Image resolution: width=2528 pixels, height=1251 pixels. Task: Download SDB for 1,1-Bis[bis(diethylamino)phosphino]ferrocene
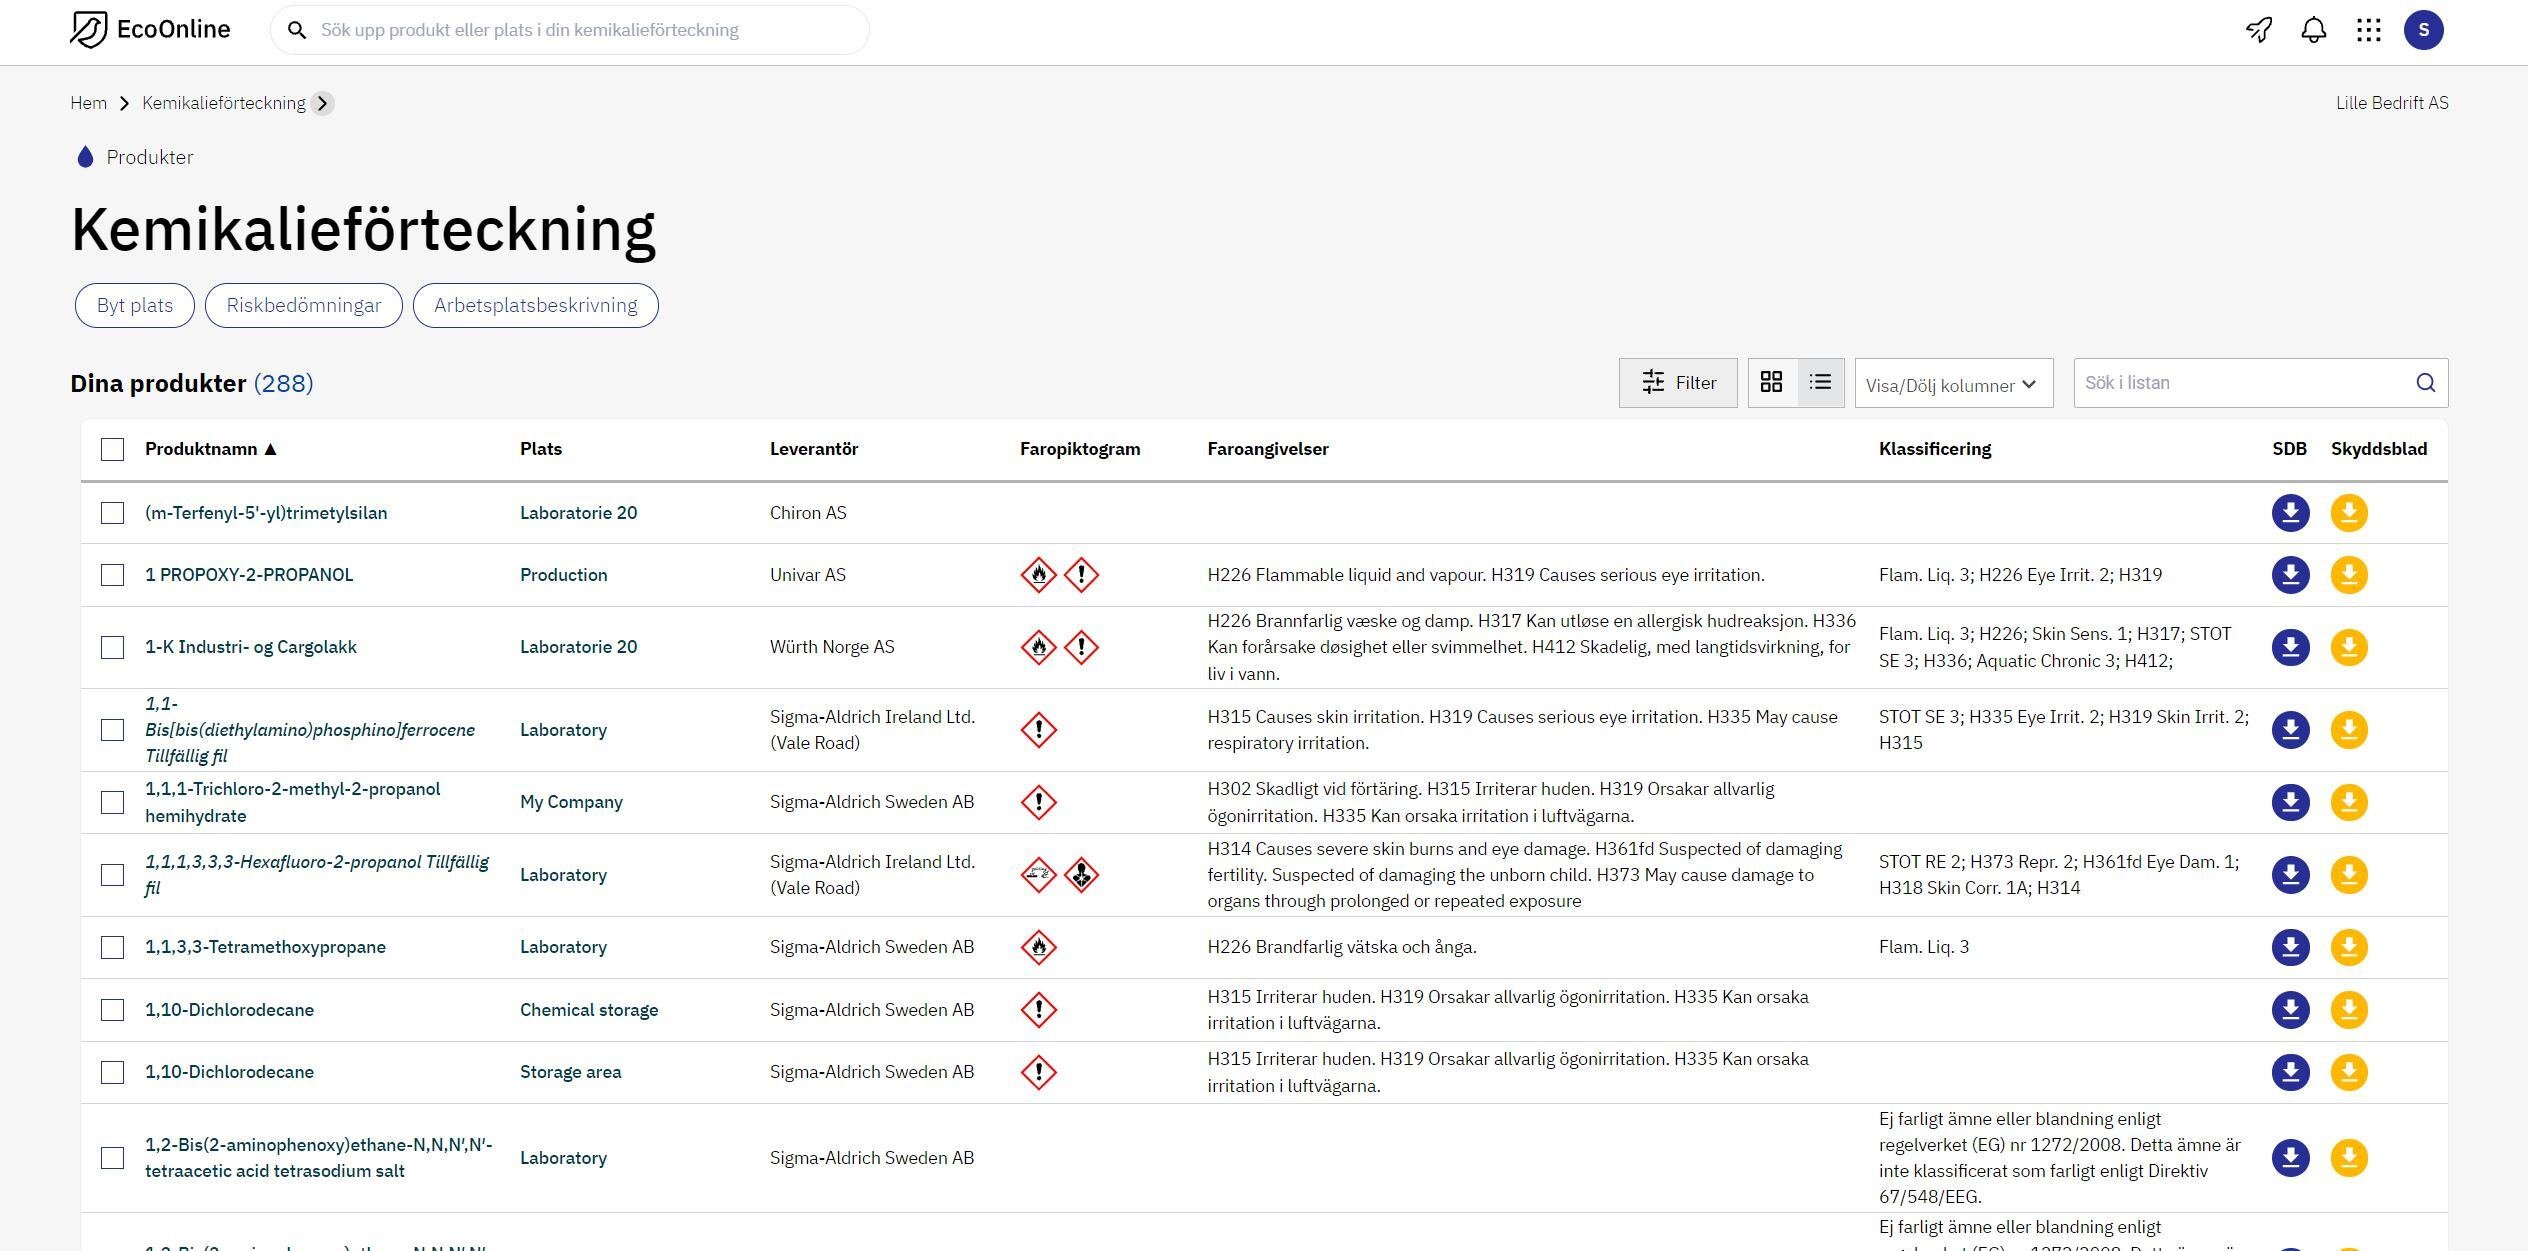[2290, 730]
